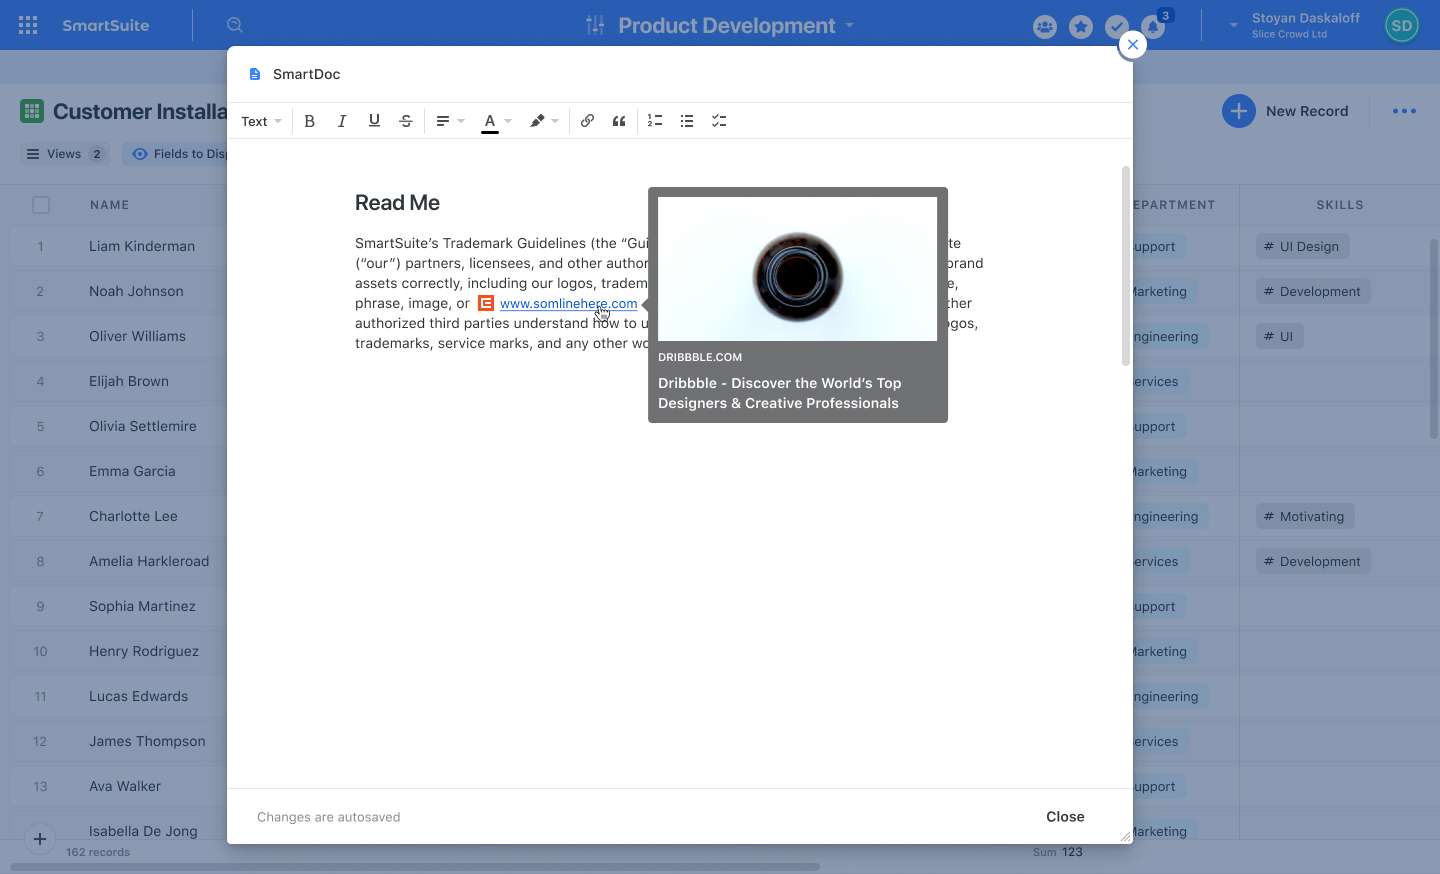Open favorites star icon

(x=1081, y=27)
